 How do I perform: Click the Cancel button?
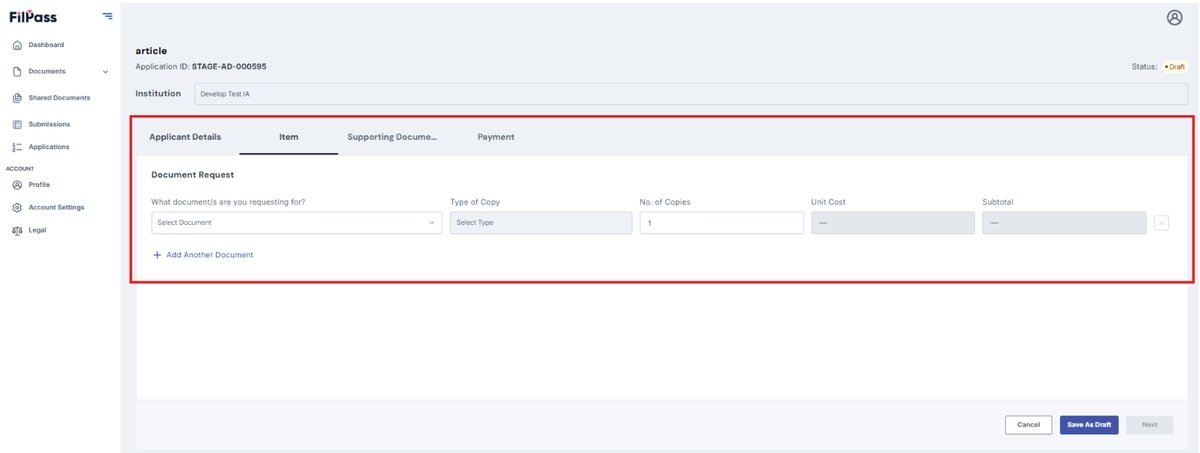coord(1028,425)
